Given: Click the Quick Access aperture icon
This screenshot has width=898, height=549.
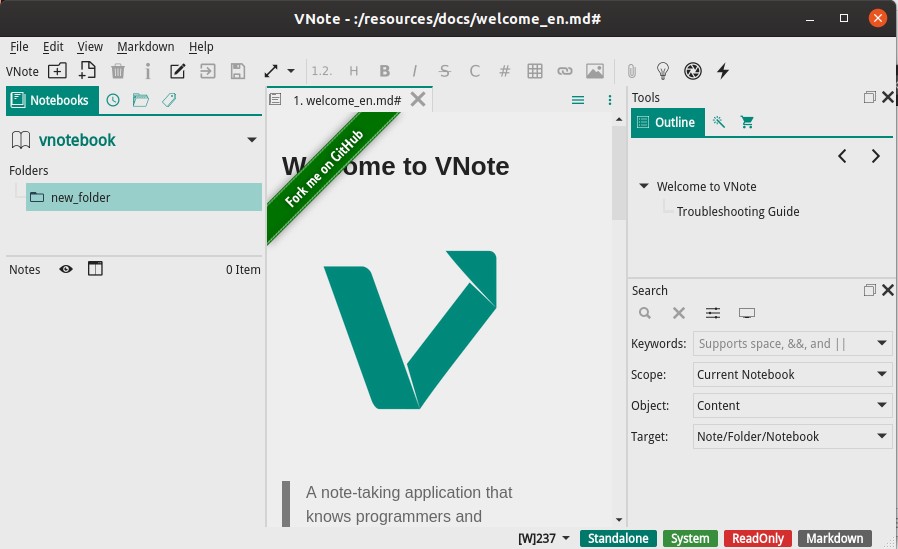Looking at the screenshot, I should [x=693, y=71].
